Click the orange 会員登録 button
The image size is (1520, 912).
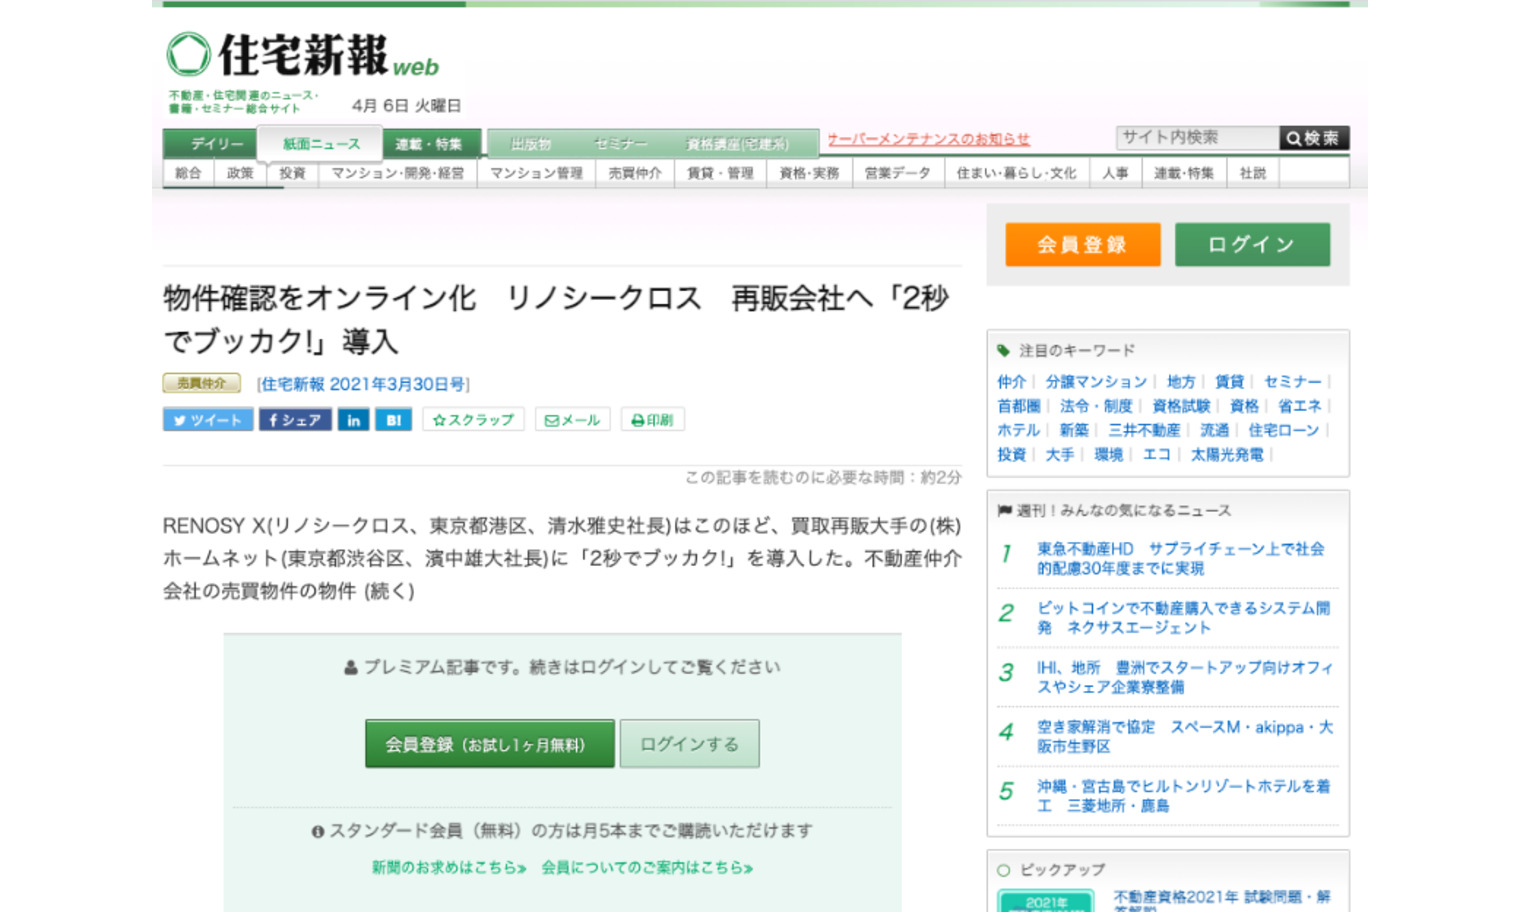click(1082, 243)
